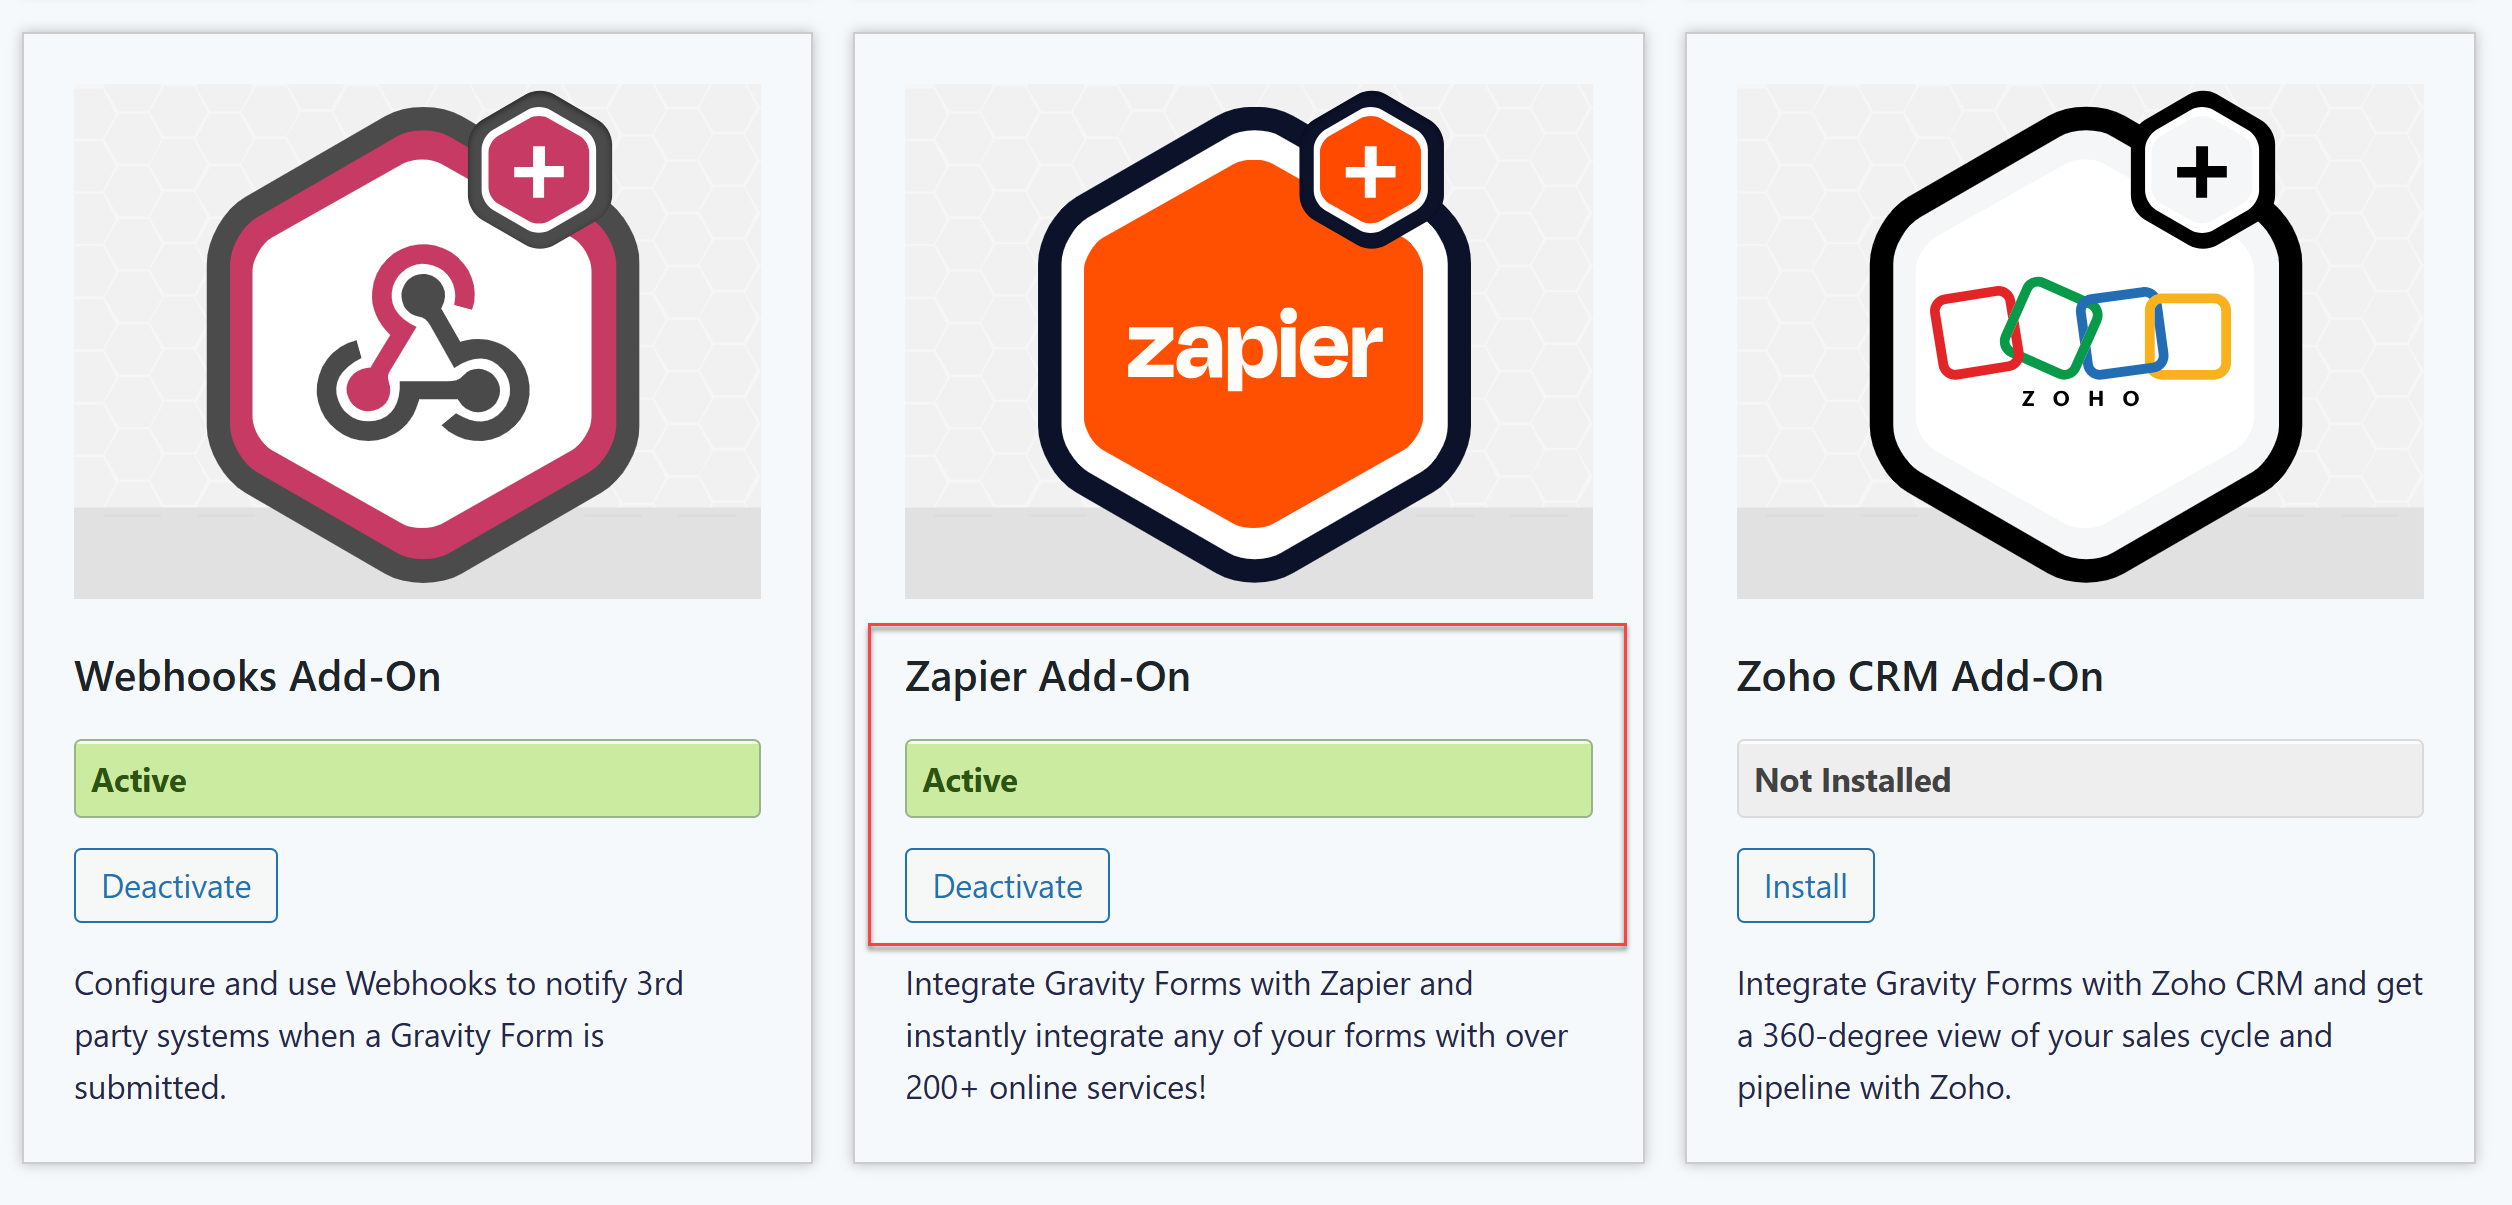Click the gray Not Installed status bar
Image resolution: width=2512 pixels, height=1205 pixels.
(x=2079, y=779)
